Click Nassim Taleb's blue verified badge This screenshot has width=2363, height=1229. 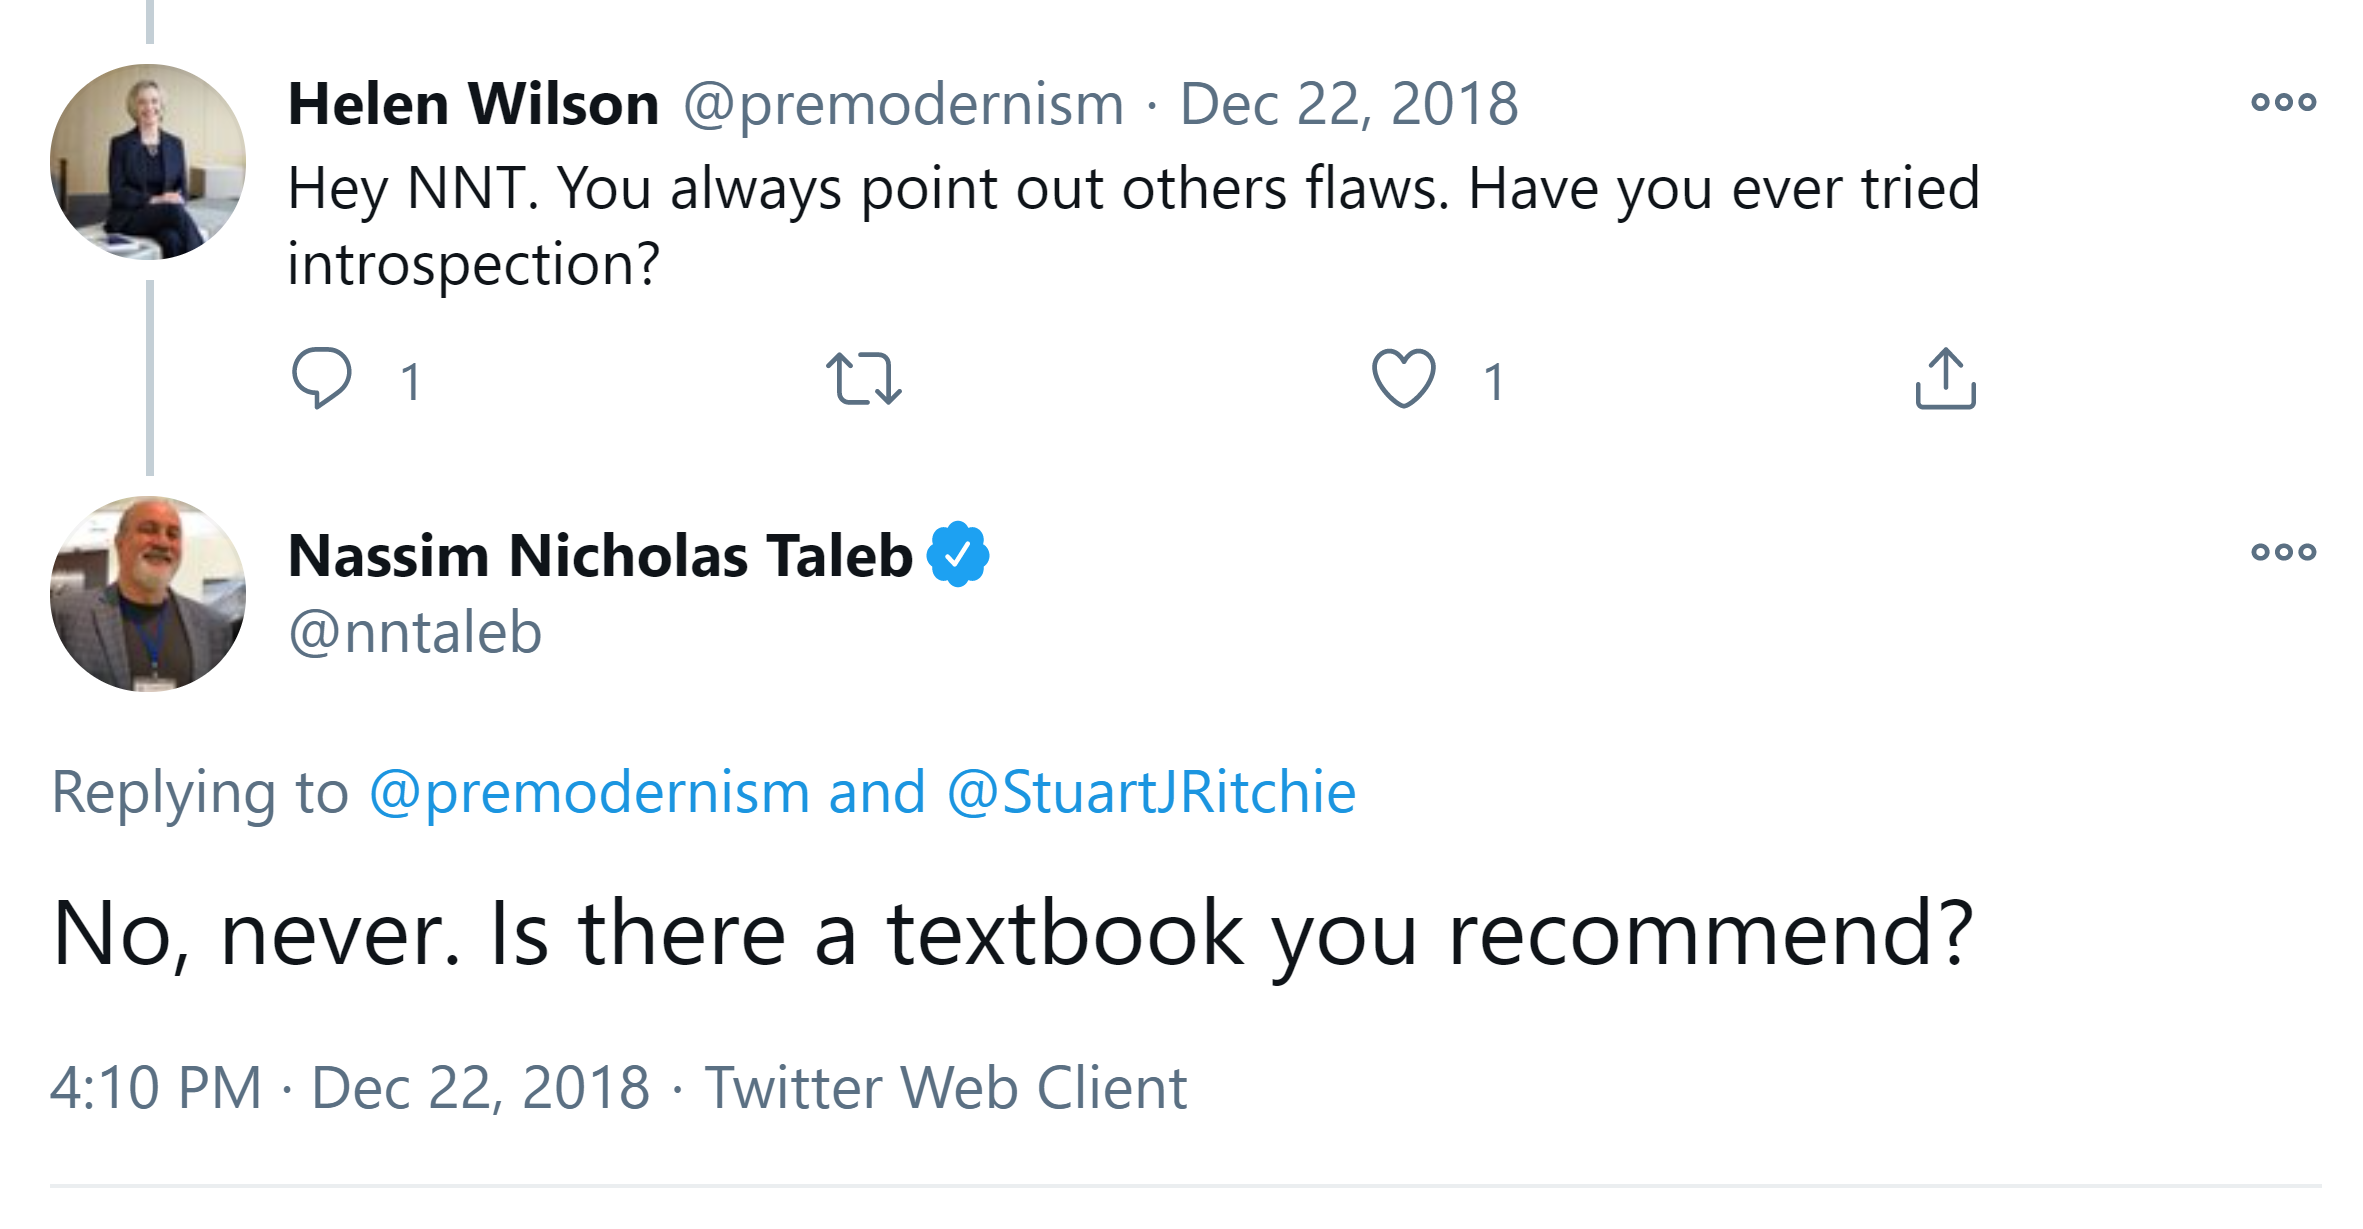(958, 554)
